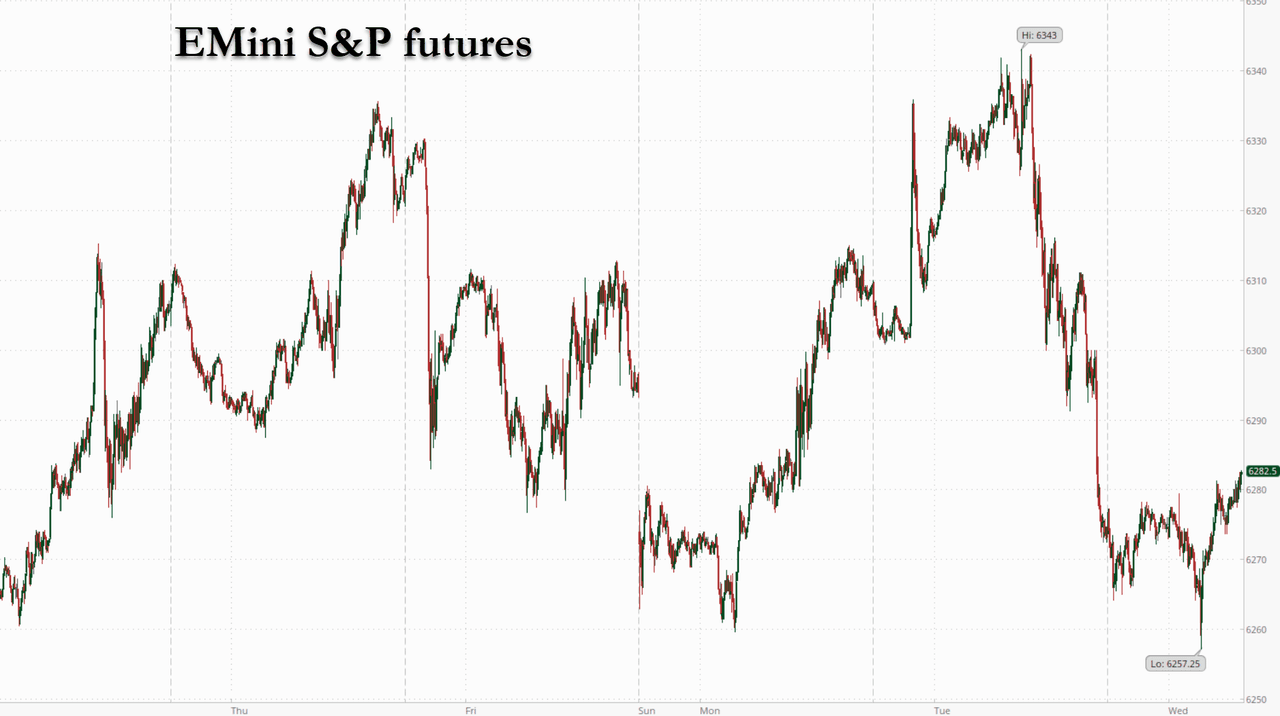Select the Sun label on time axis
Image resolution: width=1280 pixels, height=716 pixels.
[647, 710]
